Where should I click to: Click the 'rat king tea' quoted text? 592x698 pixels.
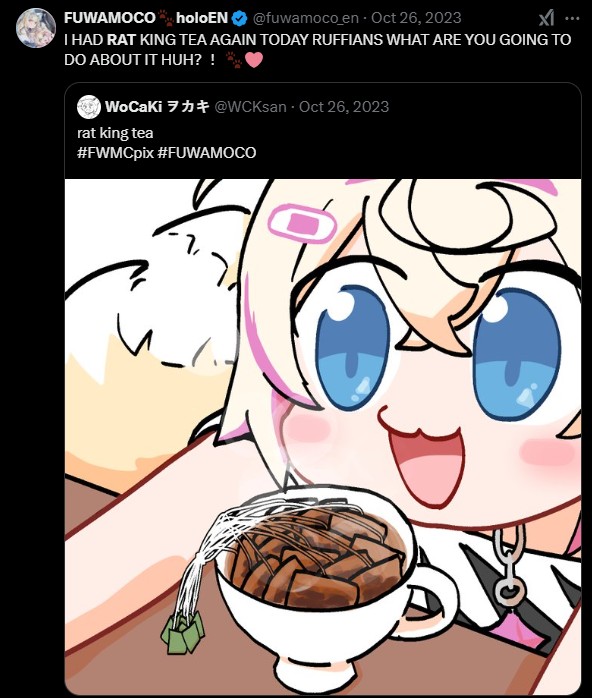[x=115, y=133]
